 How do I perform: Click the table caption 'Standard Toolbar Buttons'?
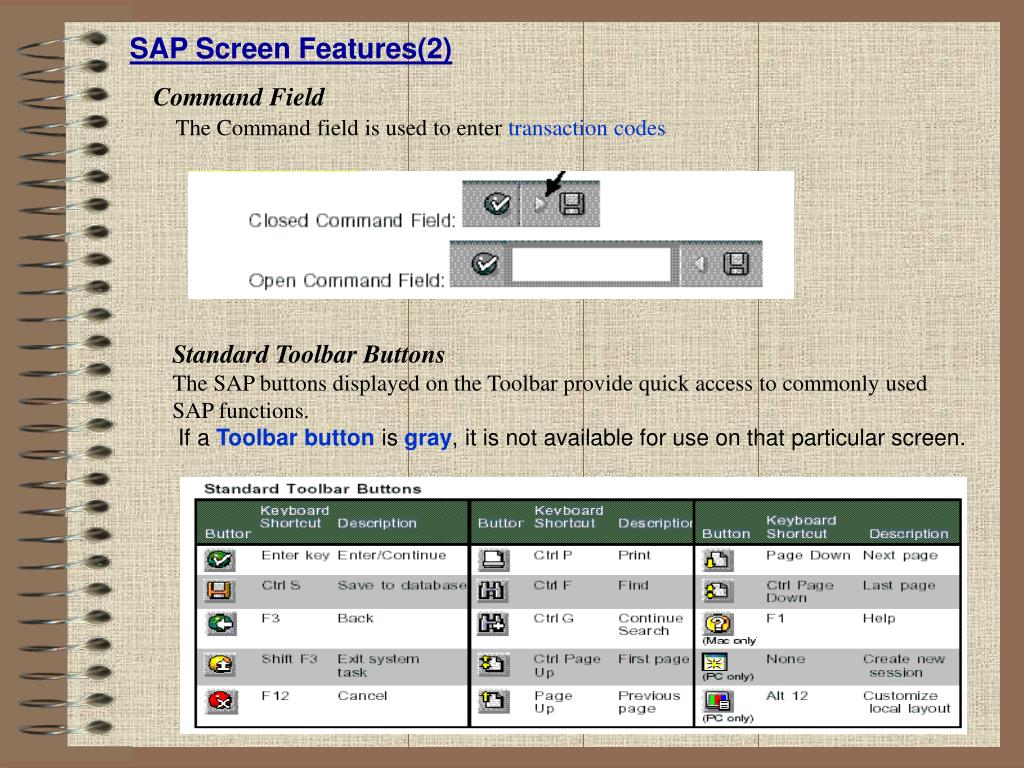(x=313, y=488)
